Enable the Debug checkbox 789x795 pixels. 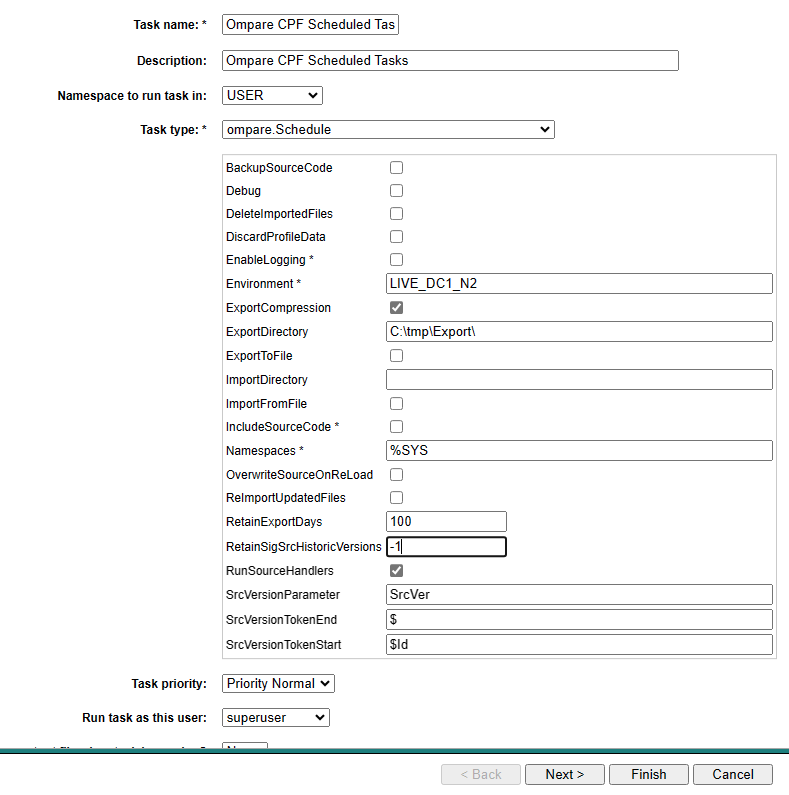(x=397, y=191)
